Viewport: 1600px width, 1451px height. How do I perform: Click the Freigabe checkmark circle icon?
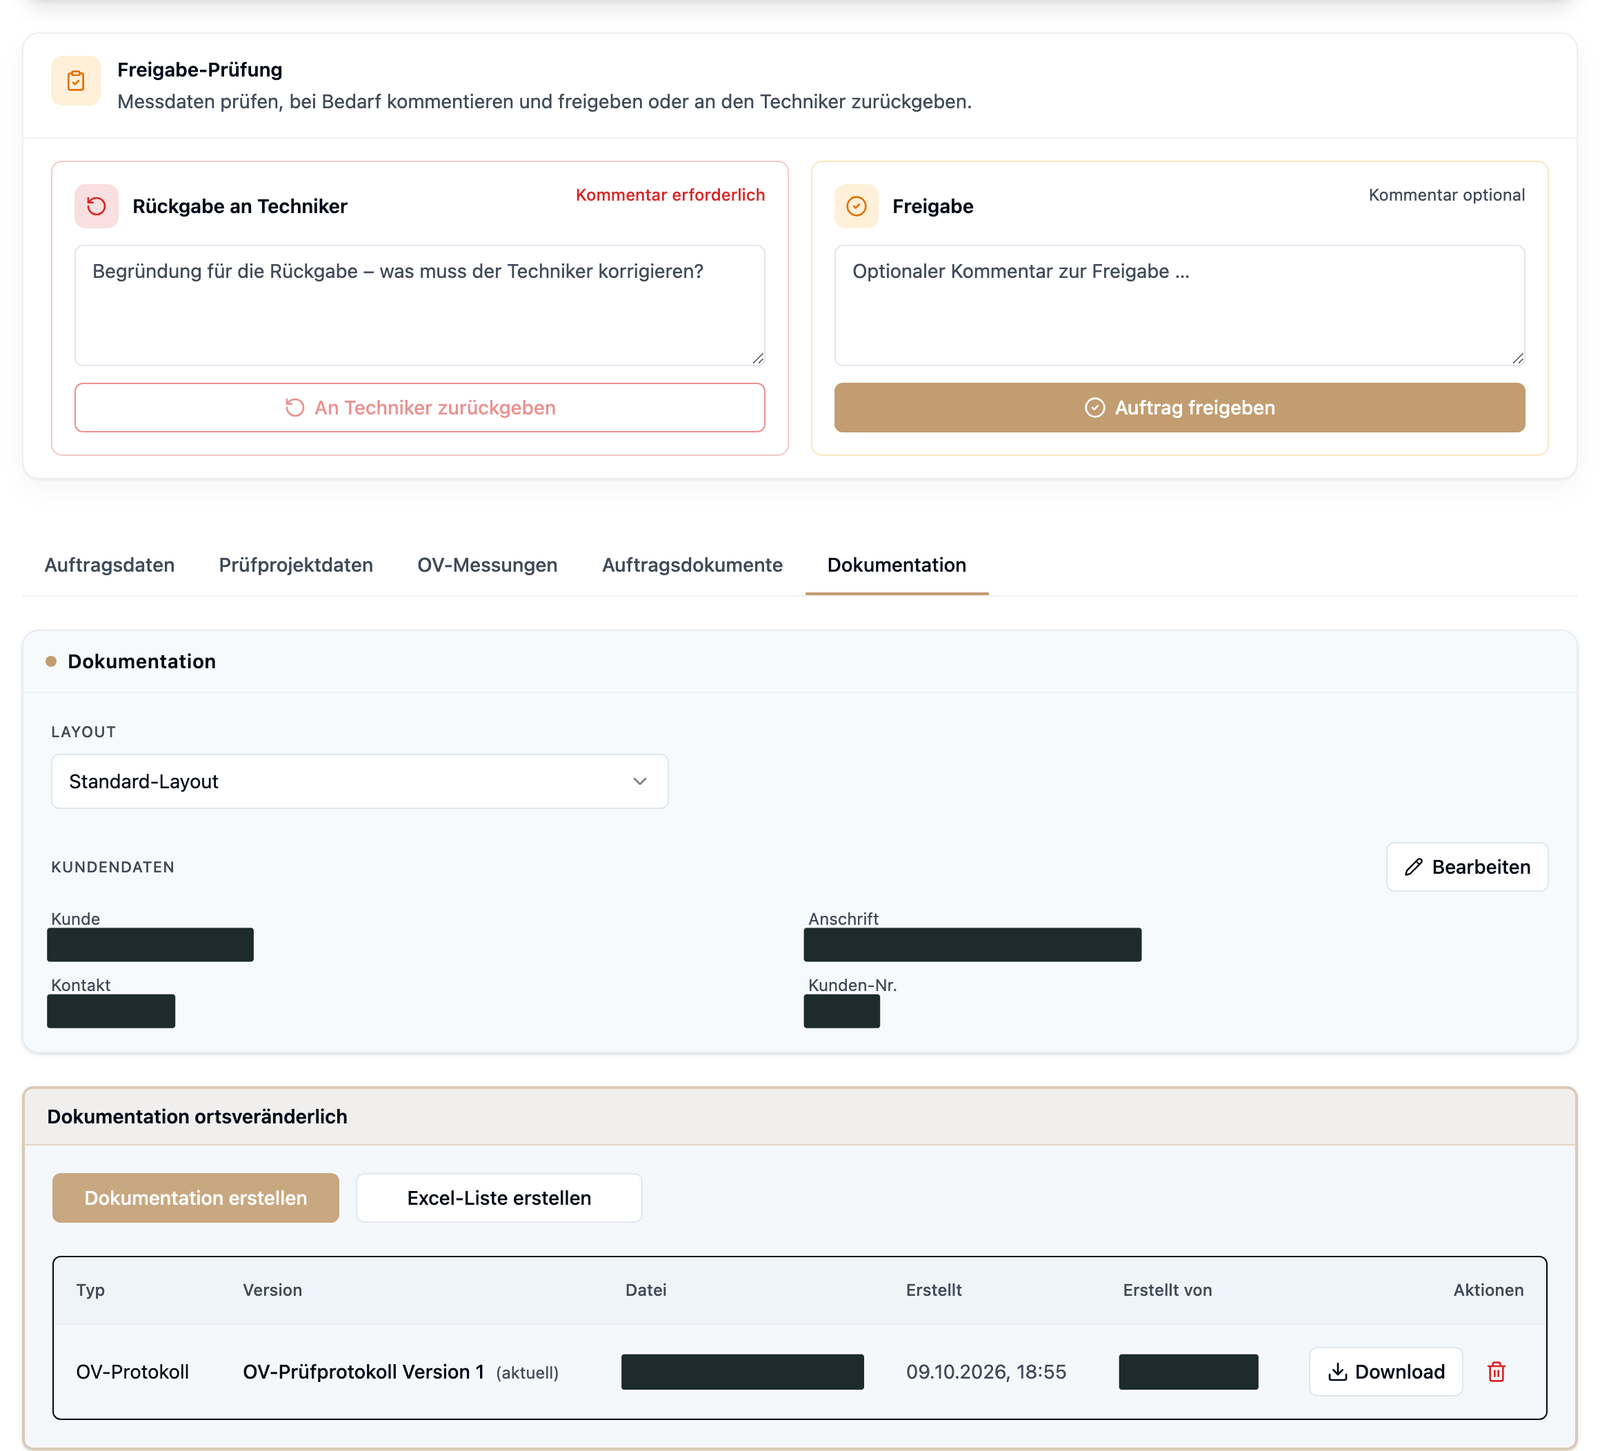(x=856, y=206)
